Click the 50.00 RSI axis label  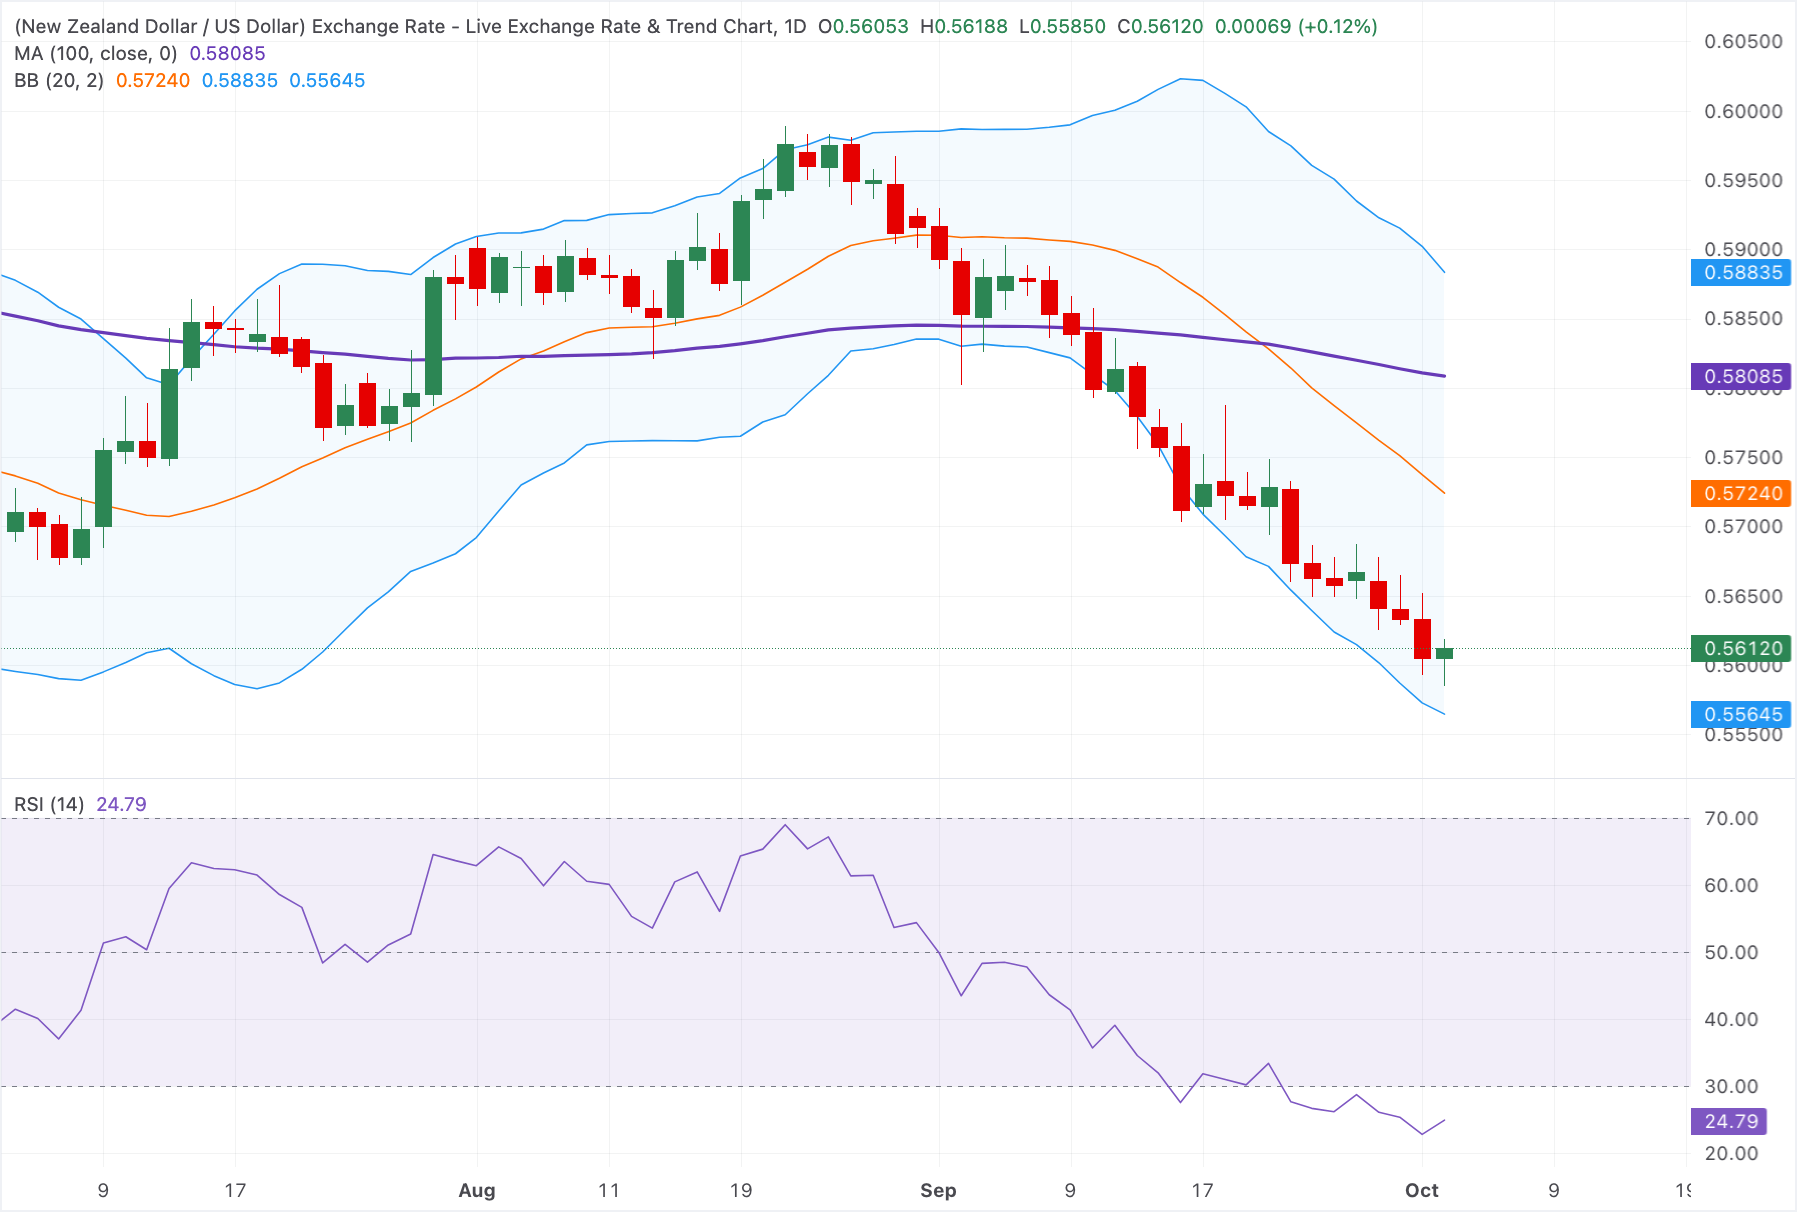[1731, 952]
